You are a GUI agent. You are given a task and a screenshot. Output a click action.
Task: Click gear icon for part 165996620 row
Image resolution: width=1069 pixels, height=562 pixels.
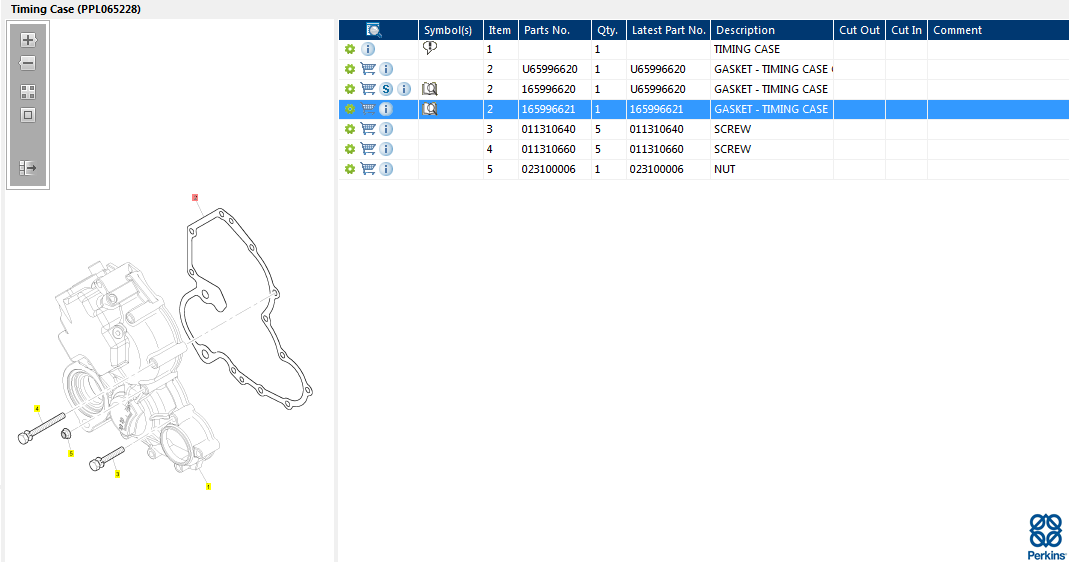(x=350, y=89)
